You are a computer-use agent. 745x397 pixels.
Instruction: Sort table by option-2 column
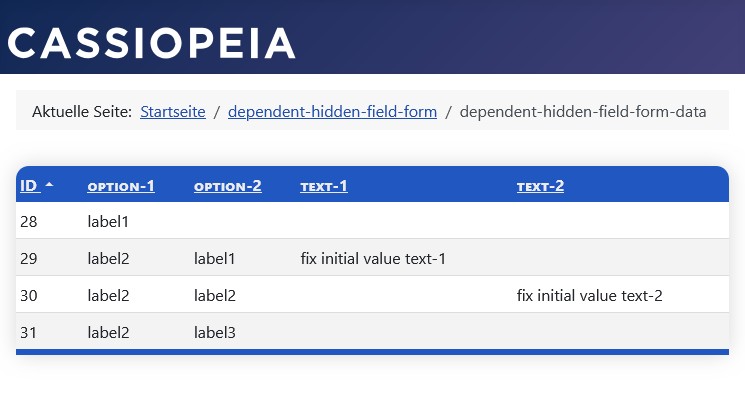228,186
